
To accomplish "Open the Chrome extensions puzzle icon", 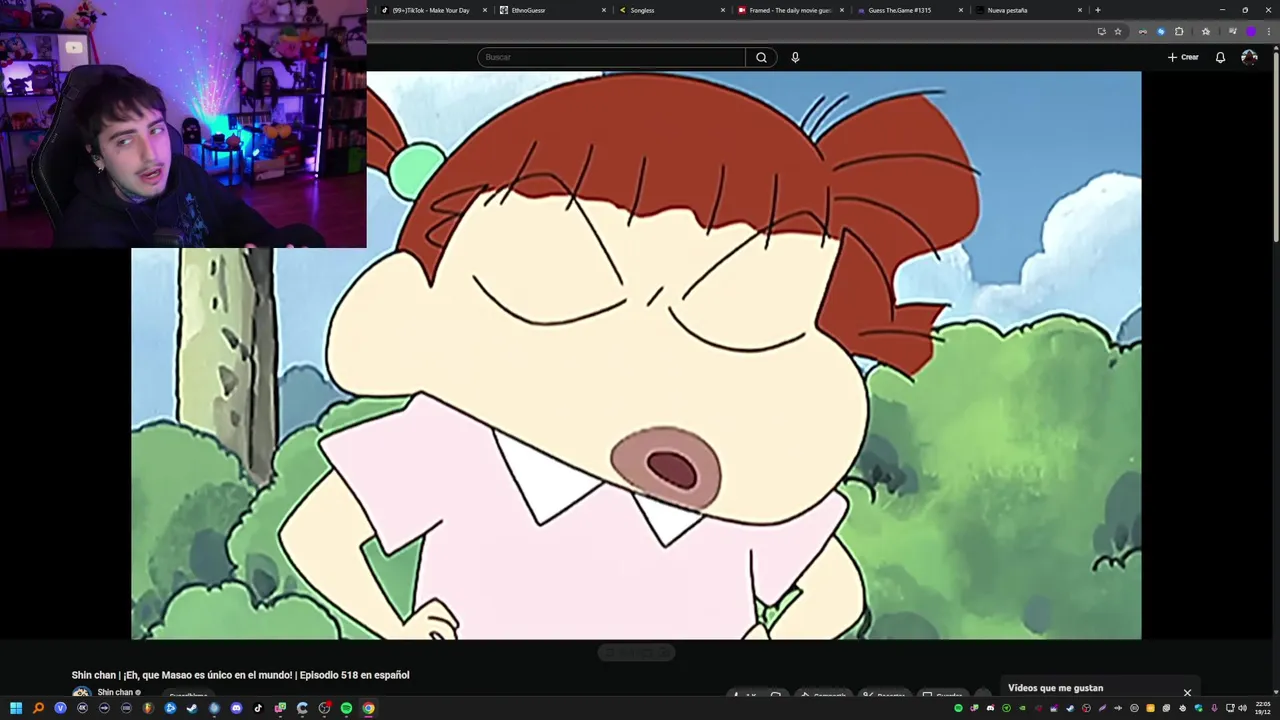I will 1179,31.
